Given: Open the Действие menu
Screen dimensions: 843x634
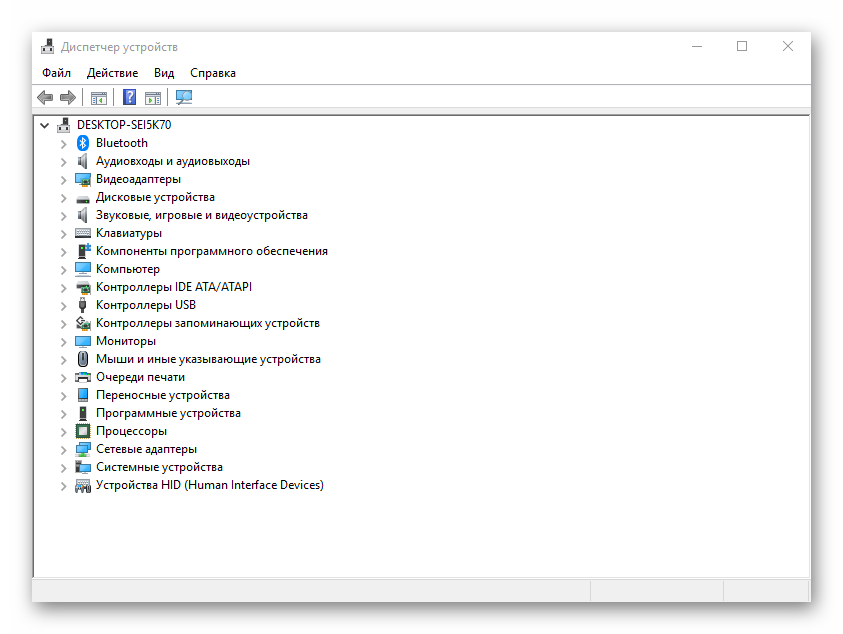Looking at the screenshot, I should 112,73.
